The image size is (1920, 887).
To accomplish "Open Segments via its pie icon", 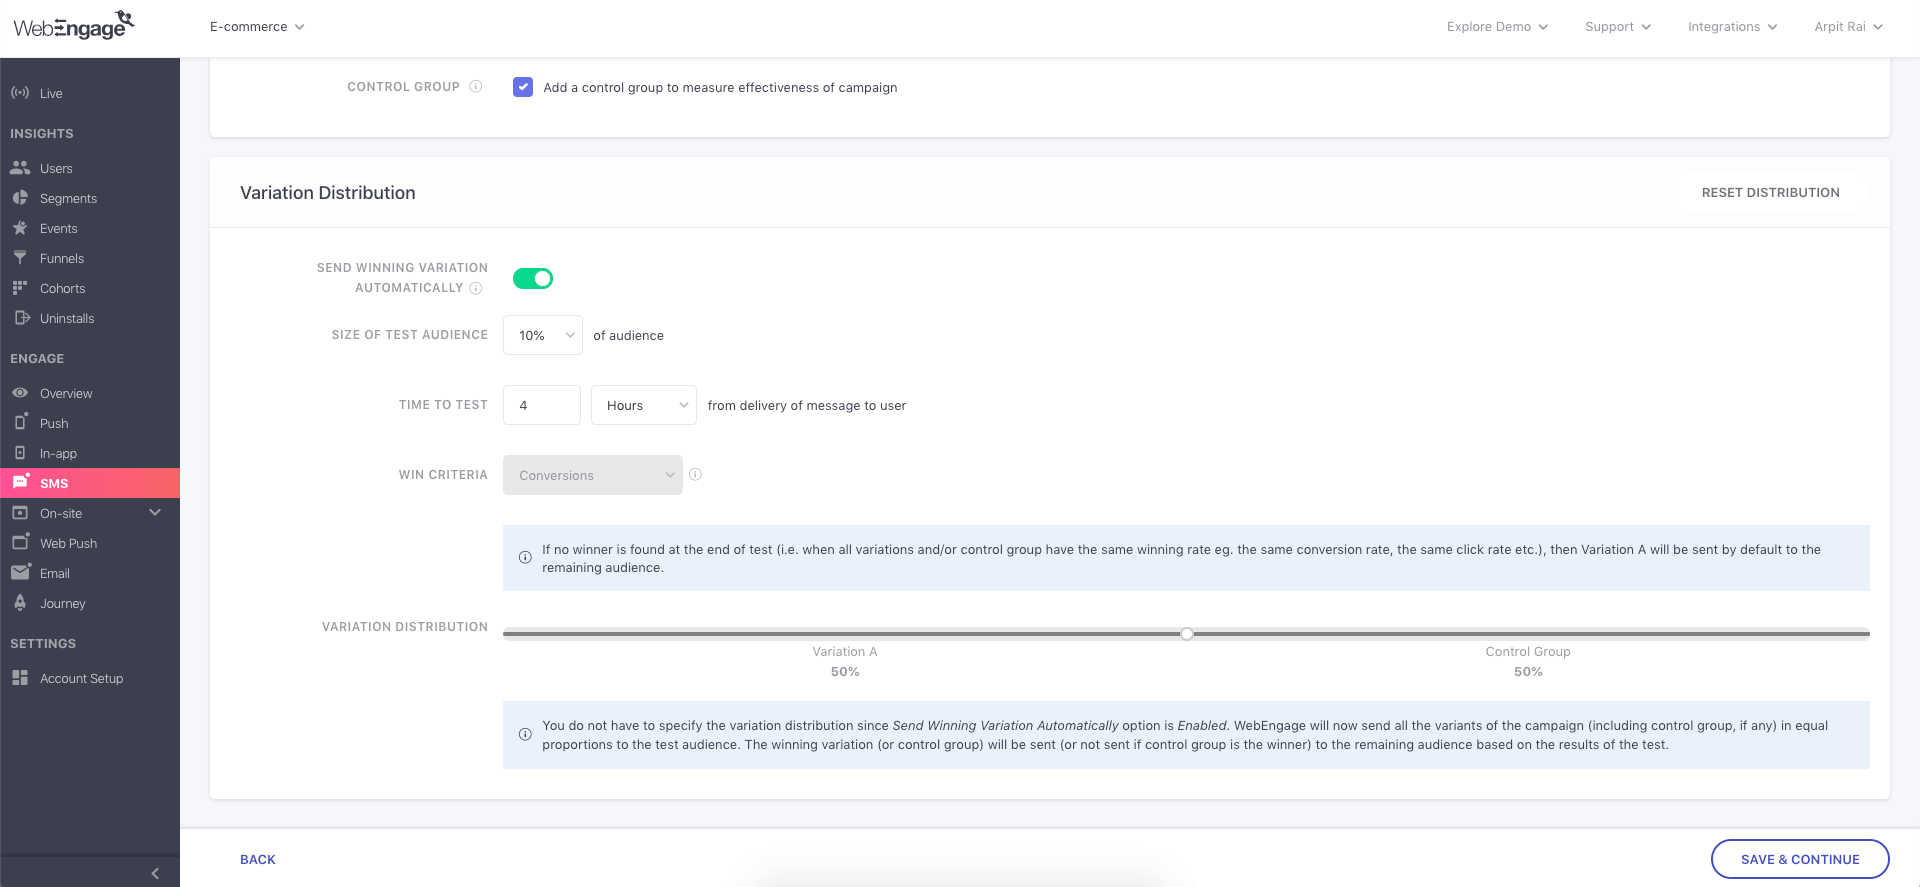I will click(x=20, y=198).
